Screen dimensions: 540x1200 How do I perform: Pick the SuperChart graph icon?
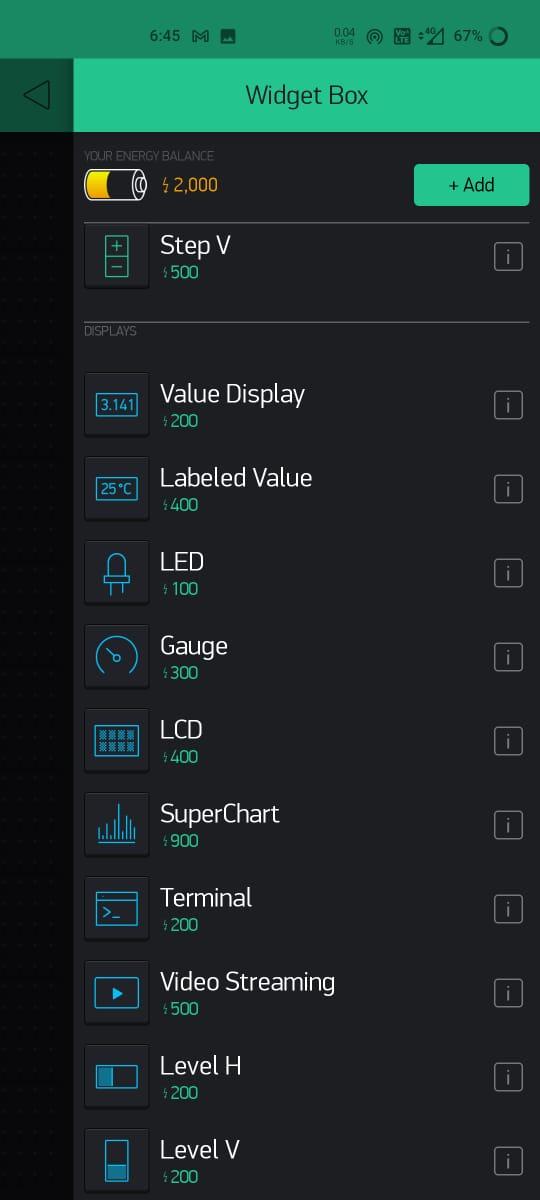tap(117, 825)
